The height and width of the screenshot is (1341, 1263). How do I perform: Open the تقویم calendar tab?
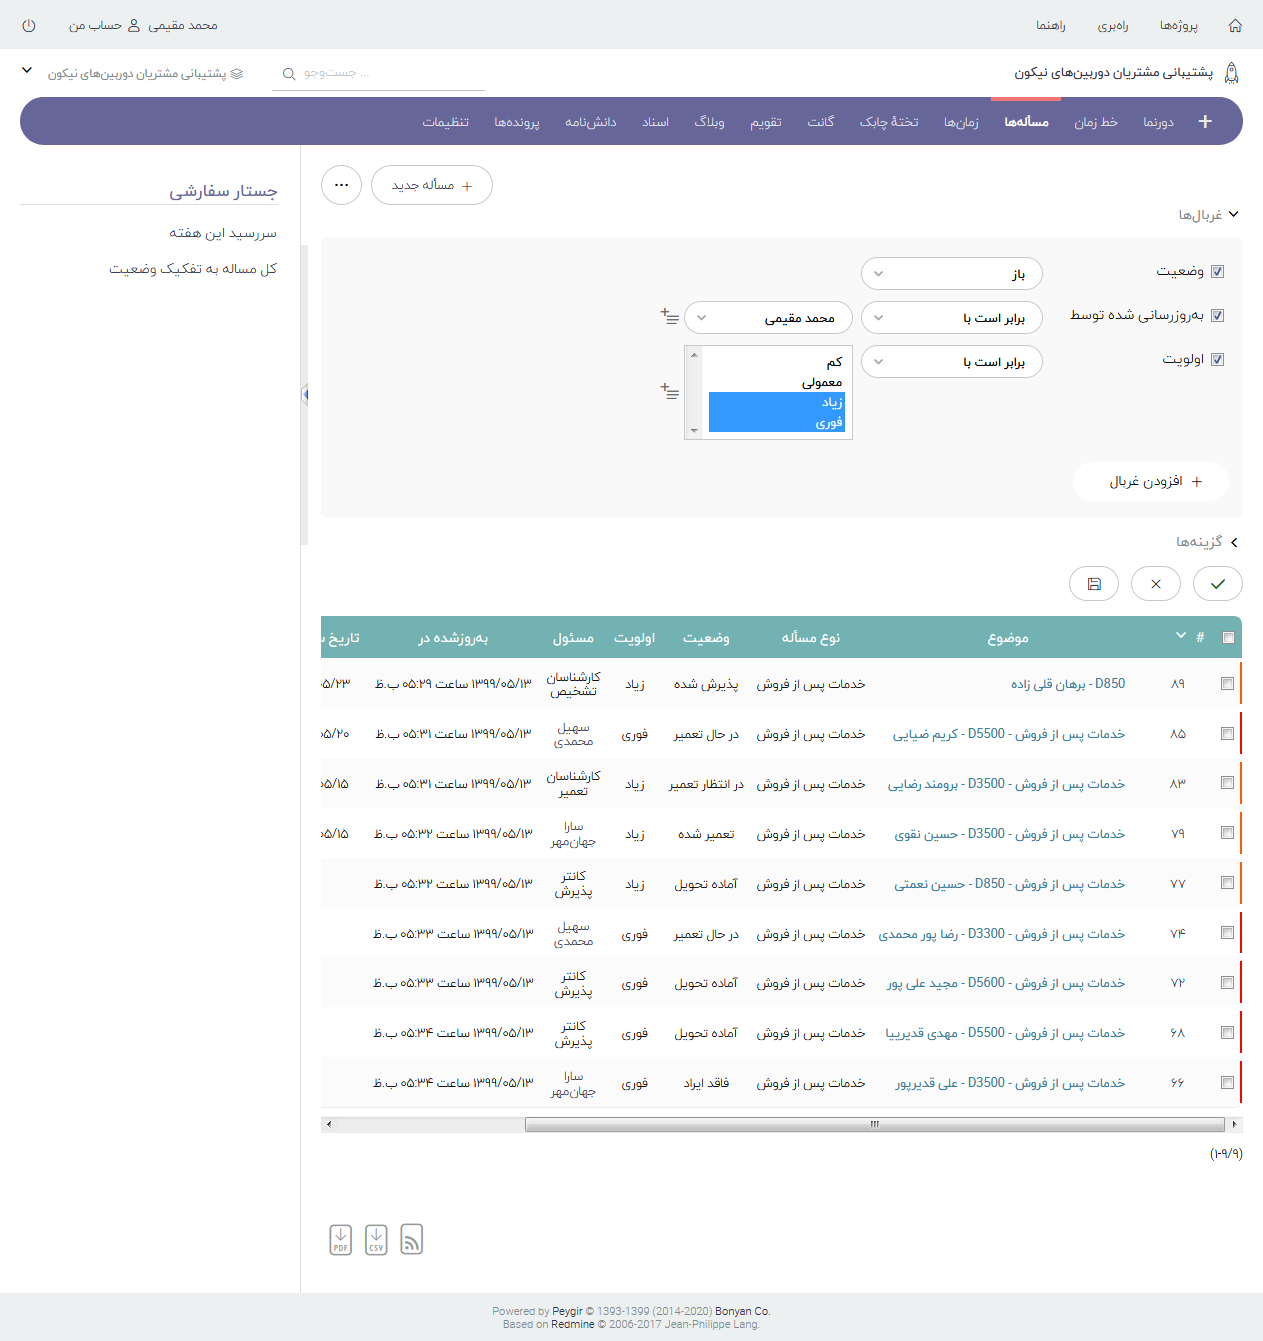766,122
